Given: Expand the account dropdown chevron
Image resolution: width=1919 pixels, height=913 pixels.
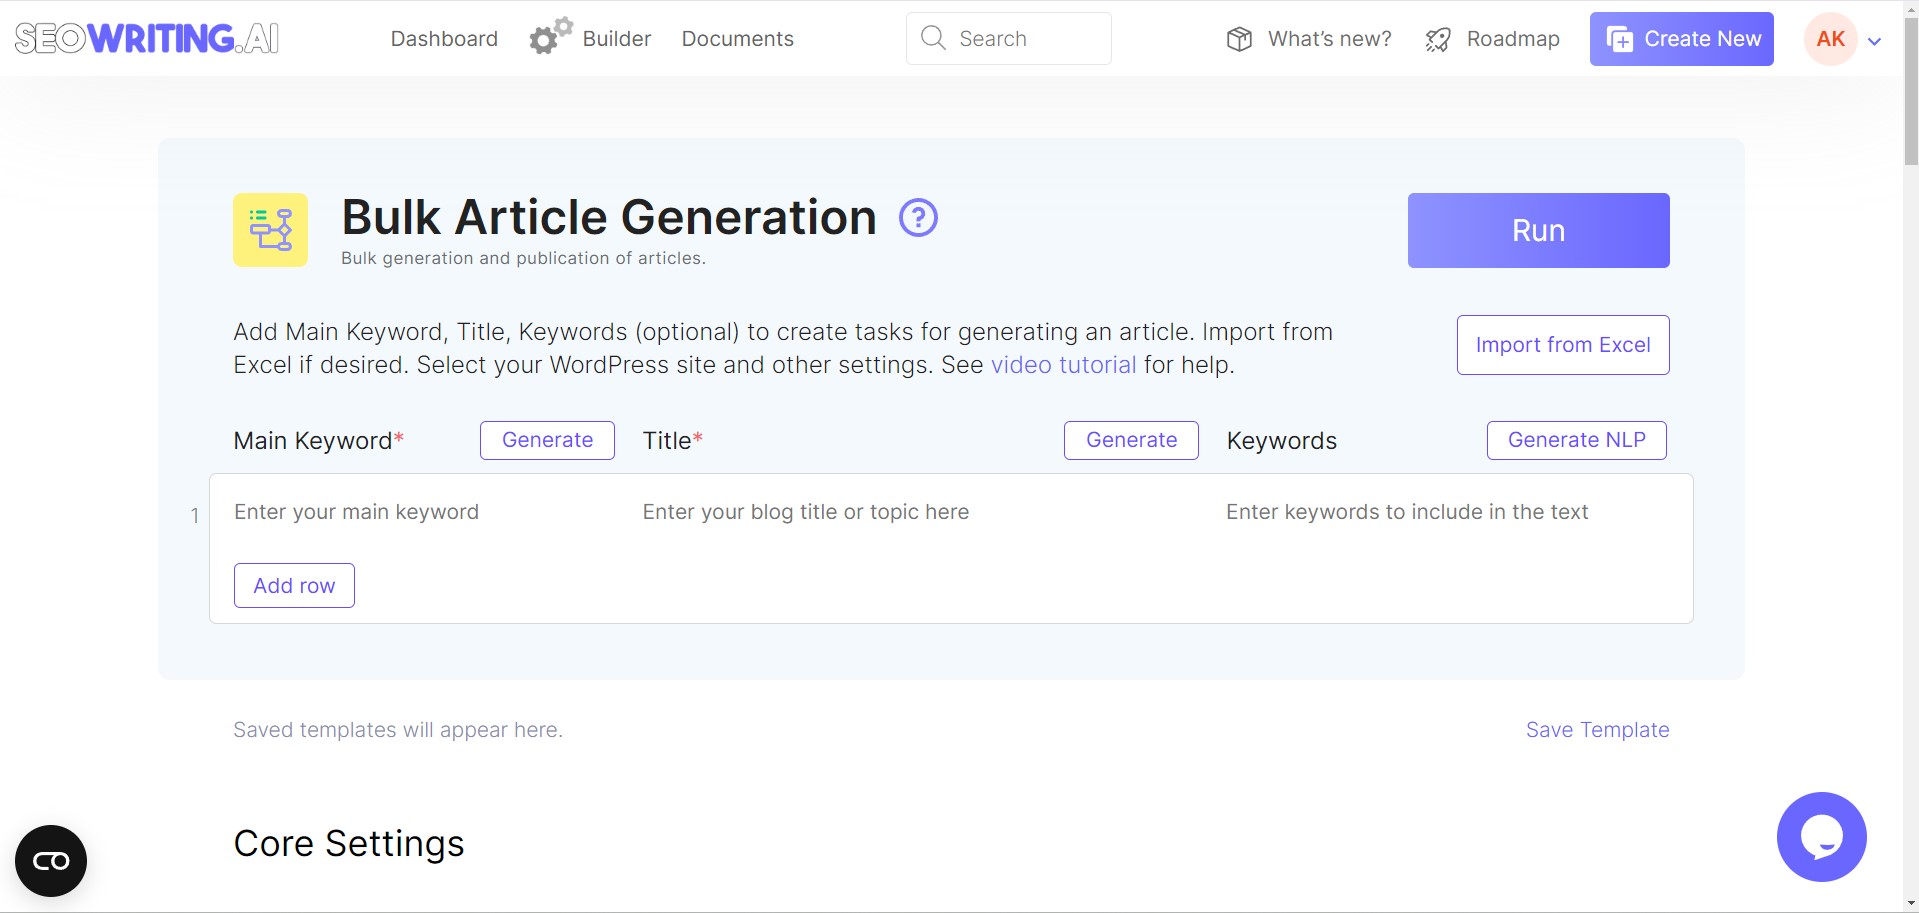Looking at the screenshot, I should pos(1875,41).
